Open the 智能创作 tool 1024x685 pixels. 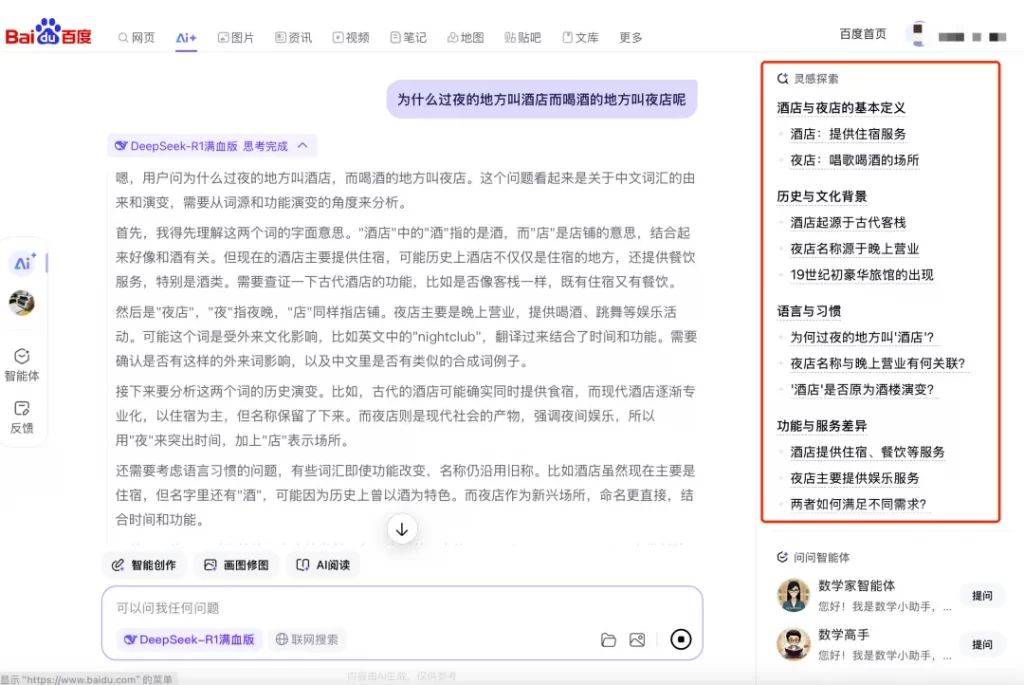click(144, 565)
